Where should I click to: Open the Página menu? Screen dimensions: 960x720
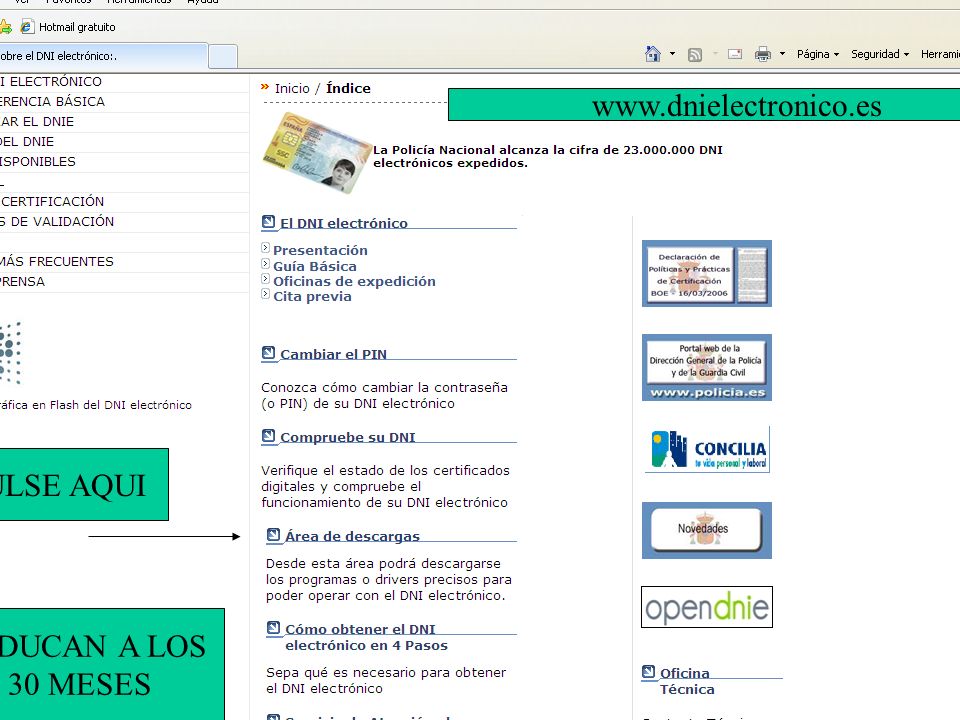[x=818, y=54]
